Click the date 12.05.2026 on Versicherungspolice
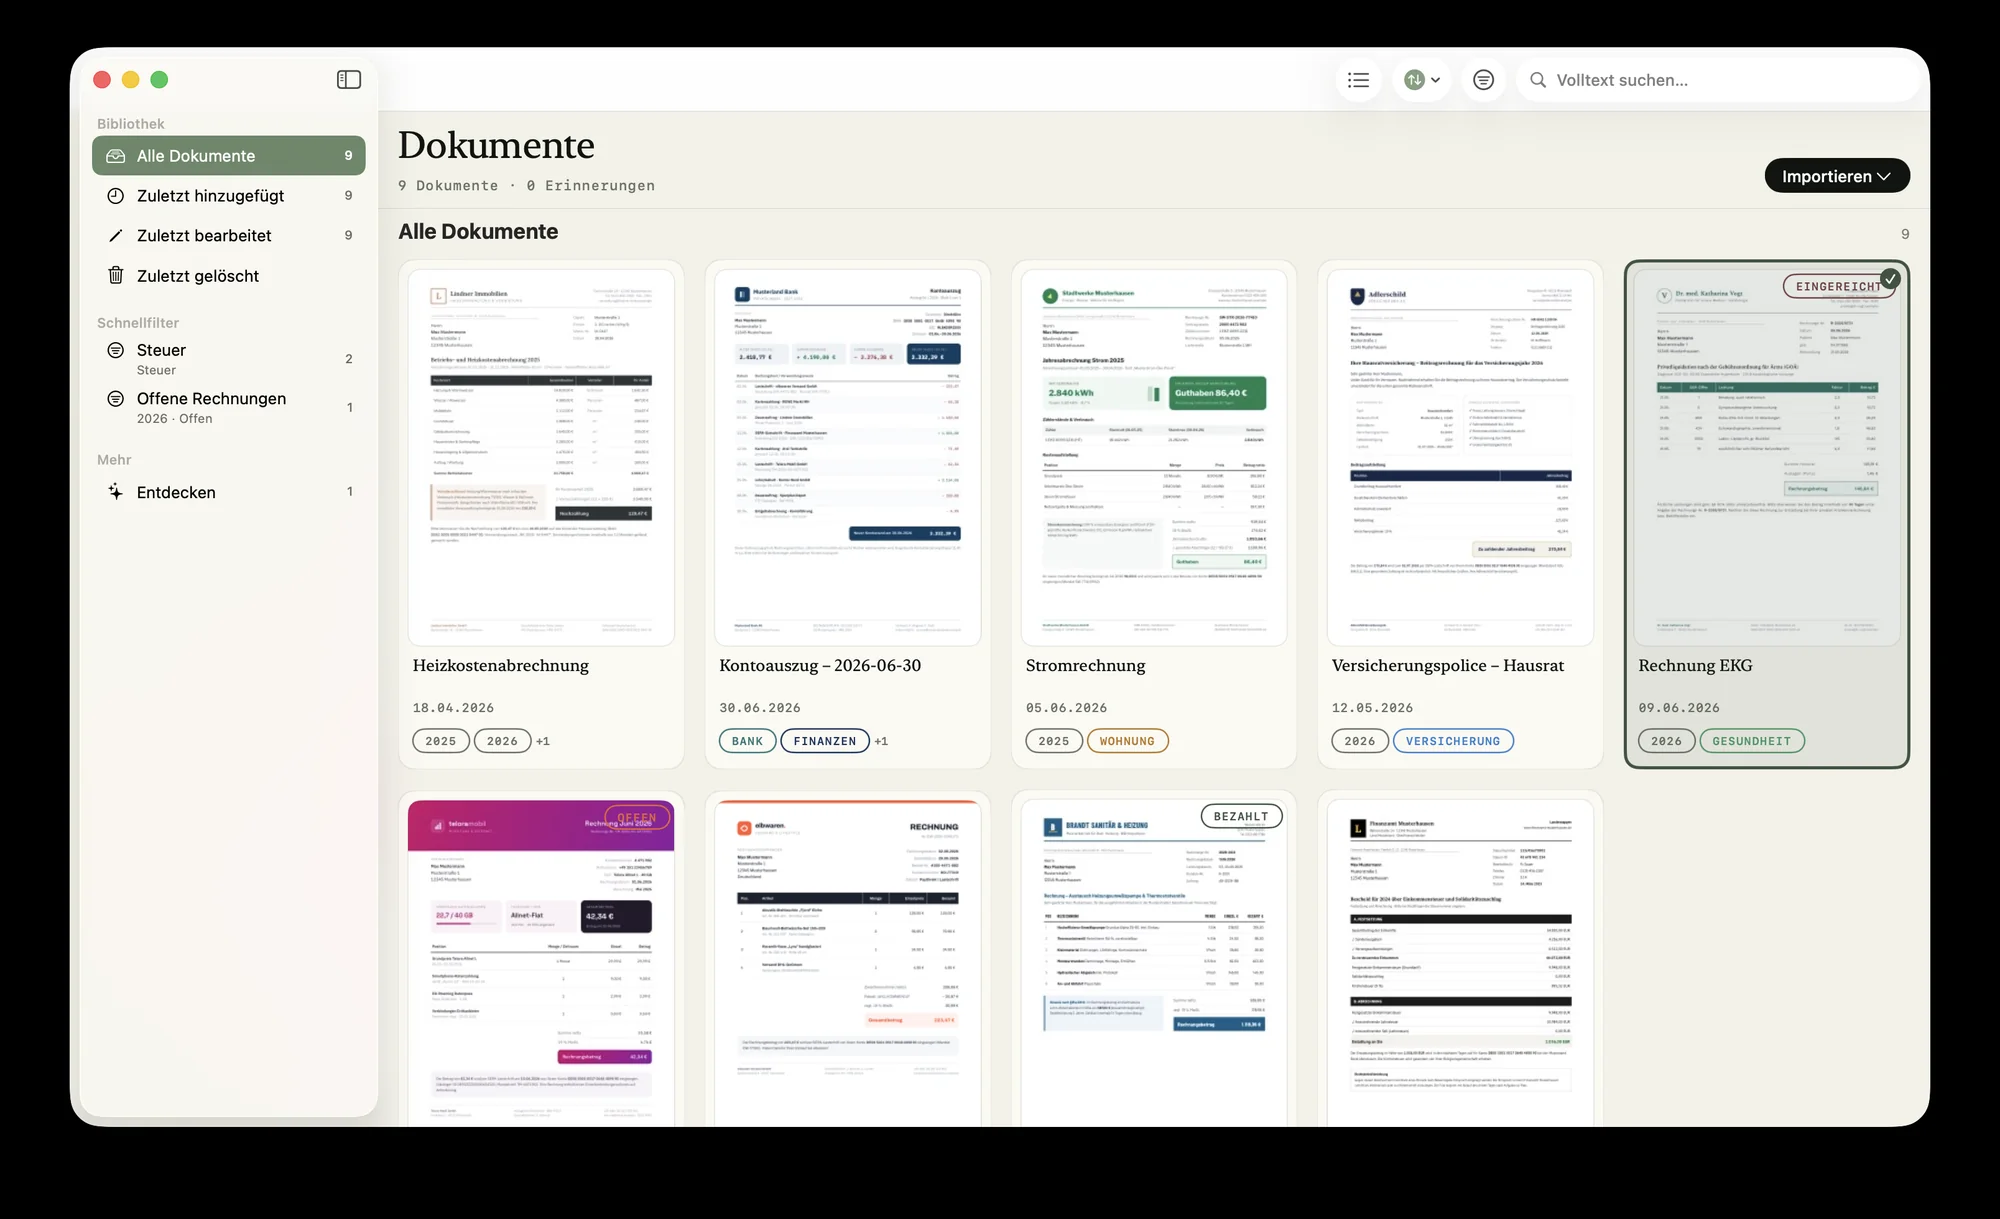Screen dimensions: 2000x1219 pyautogui.click(x=1372, y=708)
